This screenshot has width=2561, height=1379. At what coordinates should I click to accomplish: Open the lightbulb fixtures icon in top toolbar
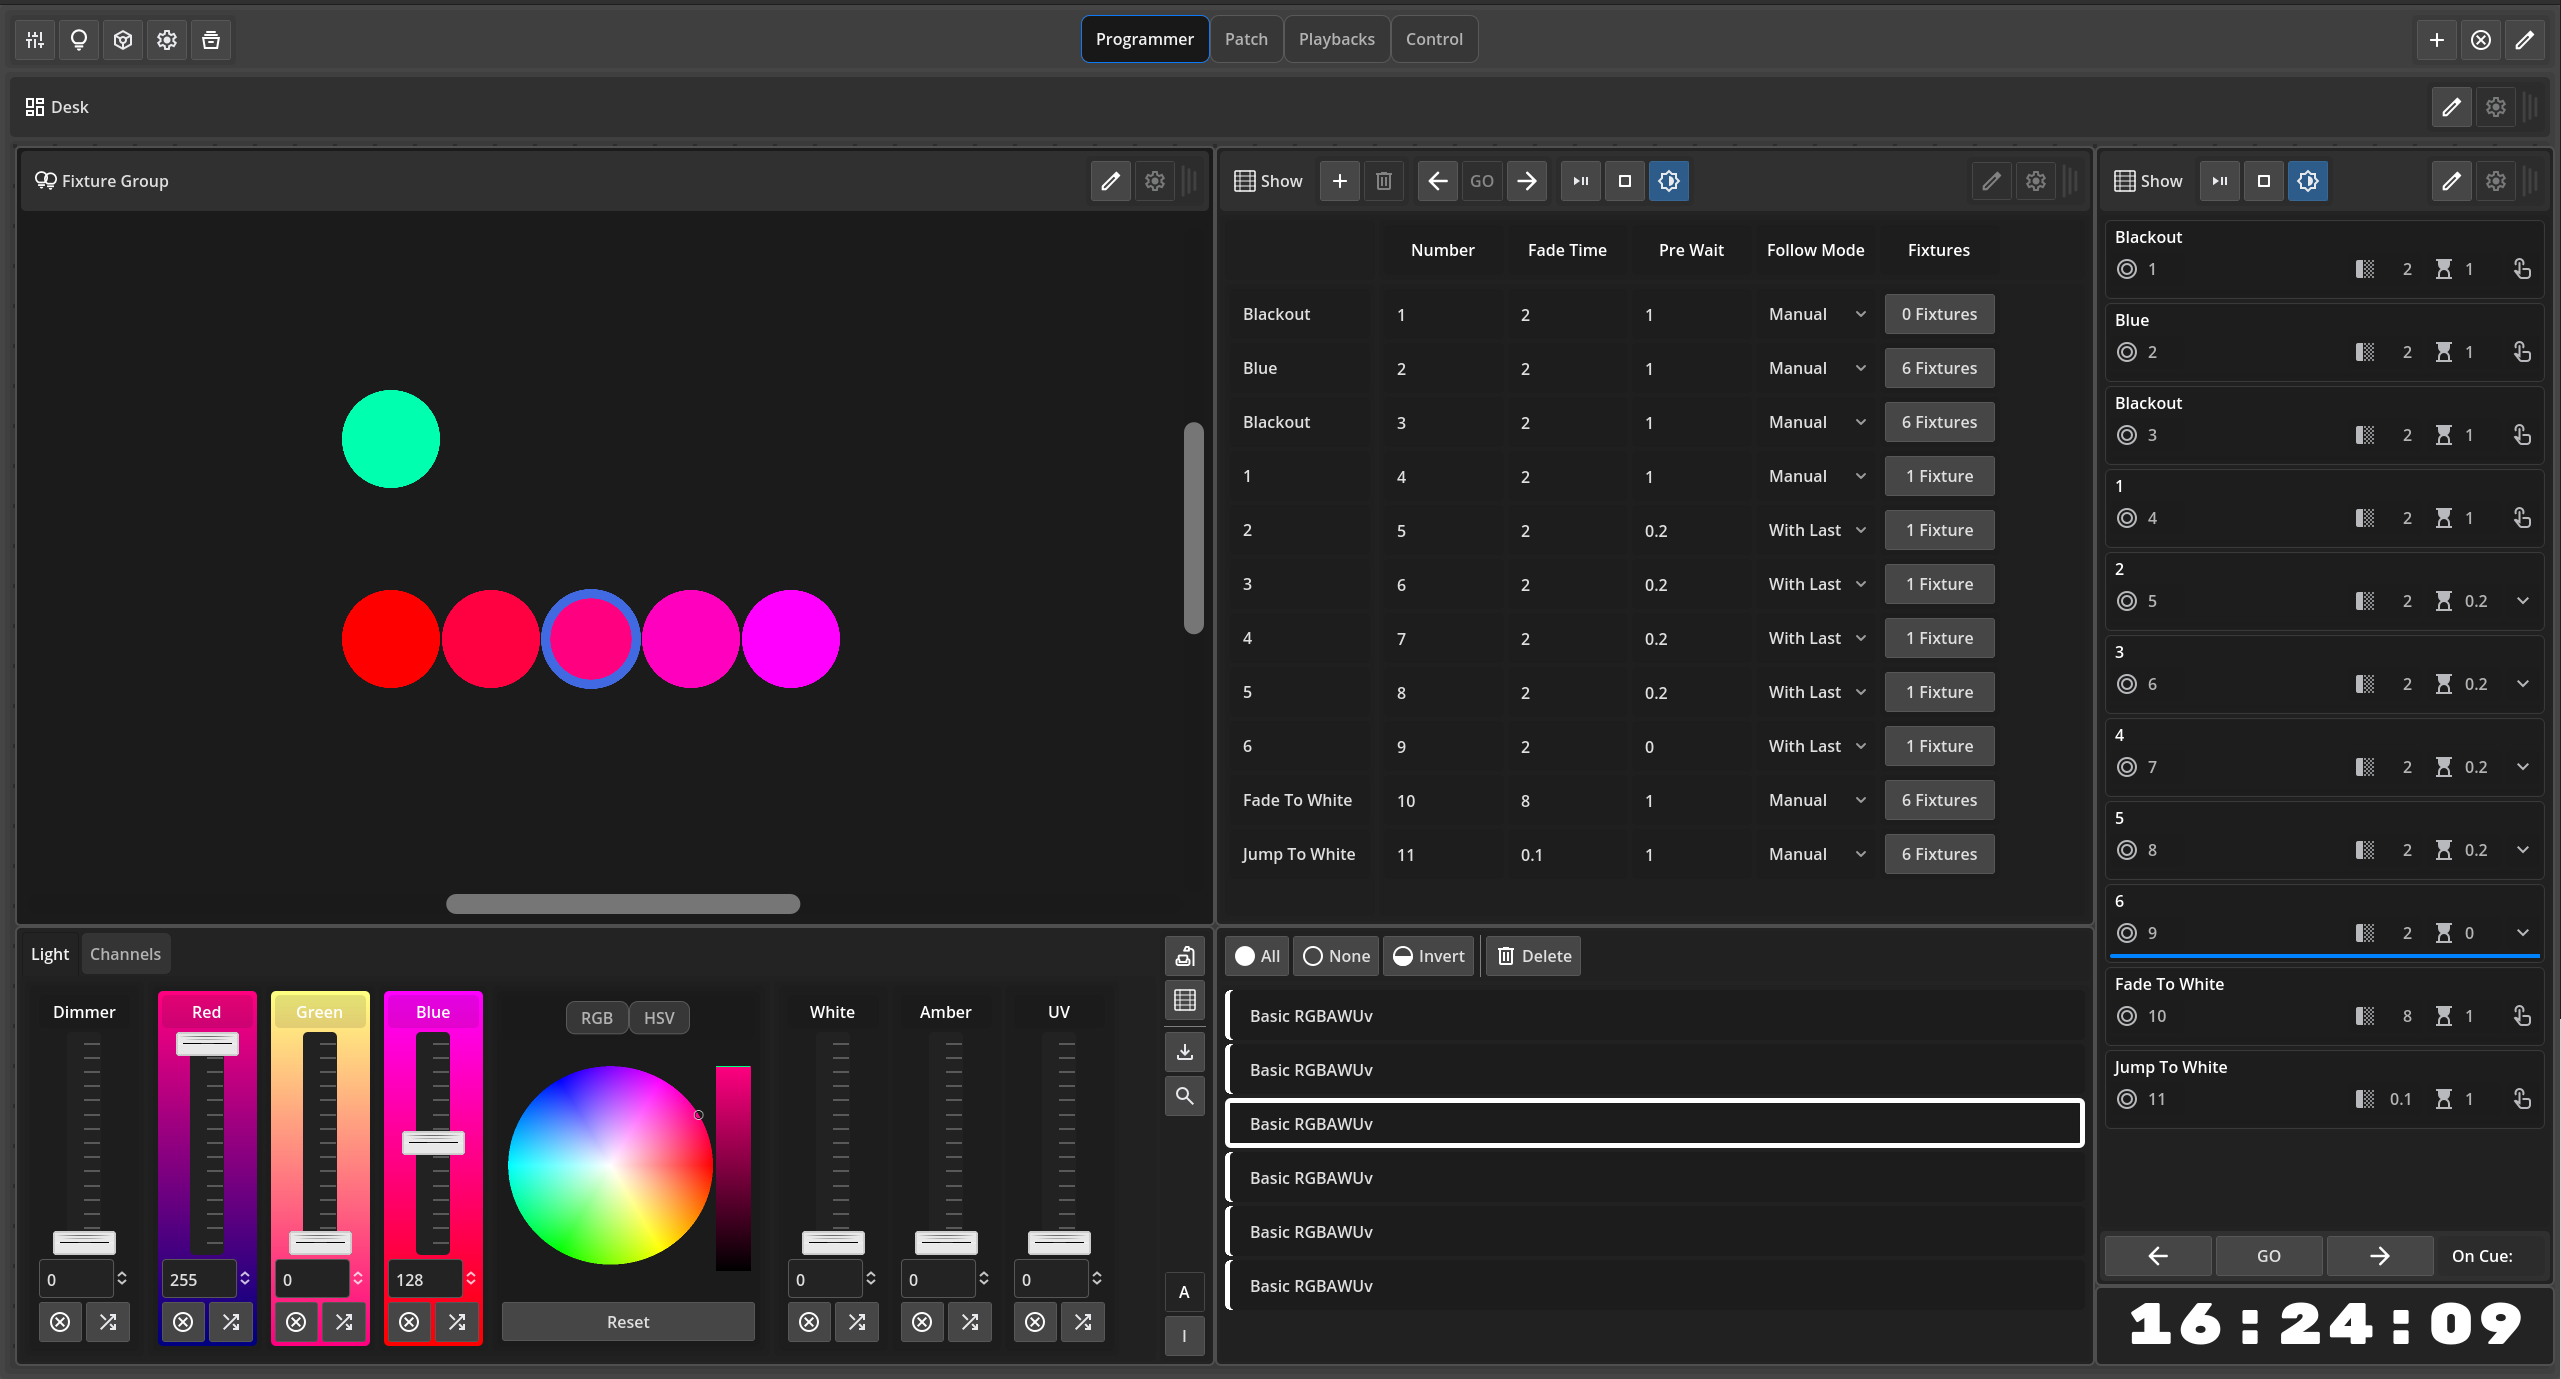[x=78, y=39]
